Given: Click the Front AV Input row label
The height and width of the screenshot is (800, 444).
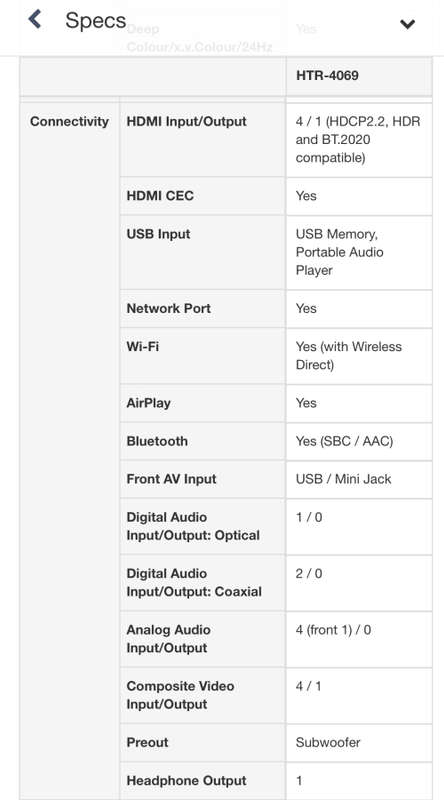Looking at the screenshot, I should click(171, 479).
